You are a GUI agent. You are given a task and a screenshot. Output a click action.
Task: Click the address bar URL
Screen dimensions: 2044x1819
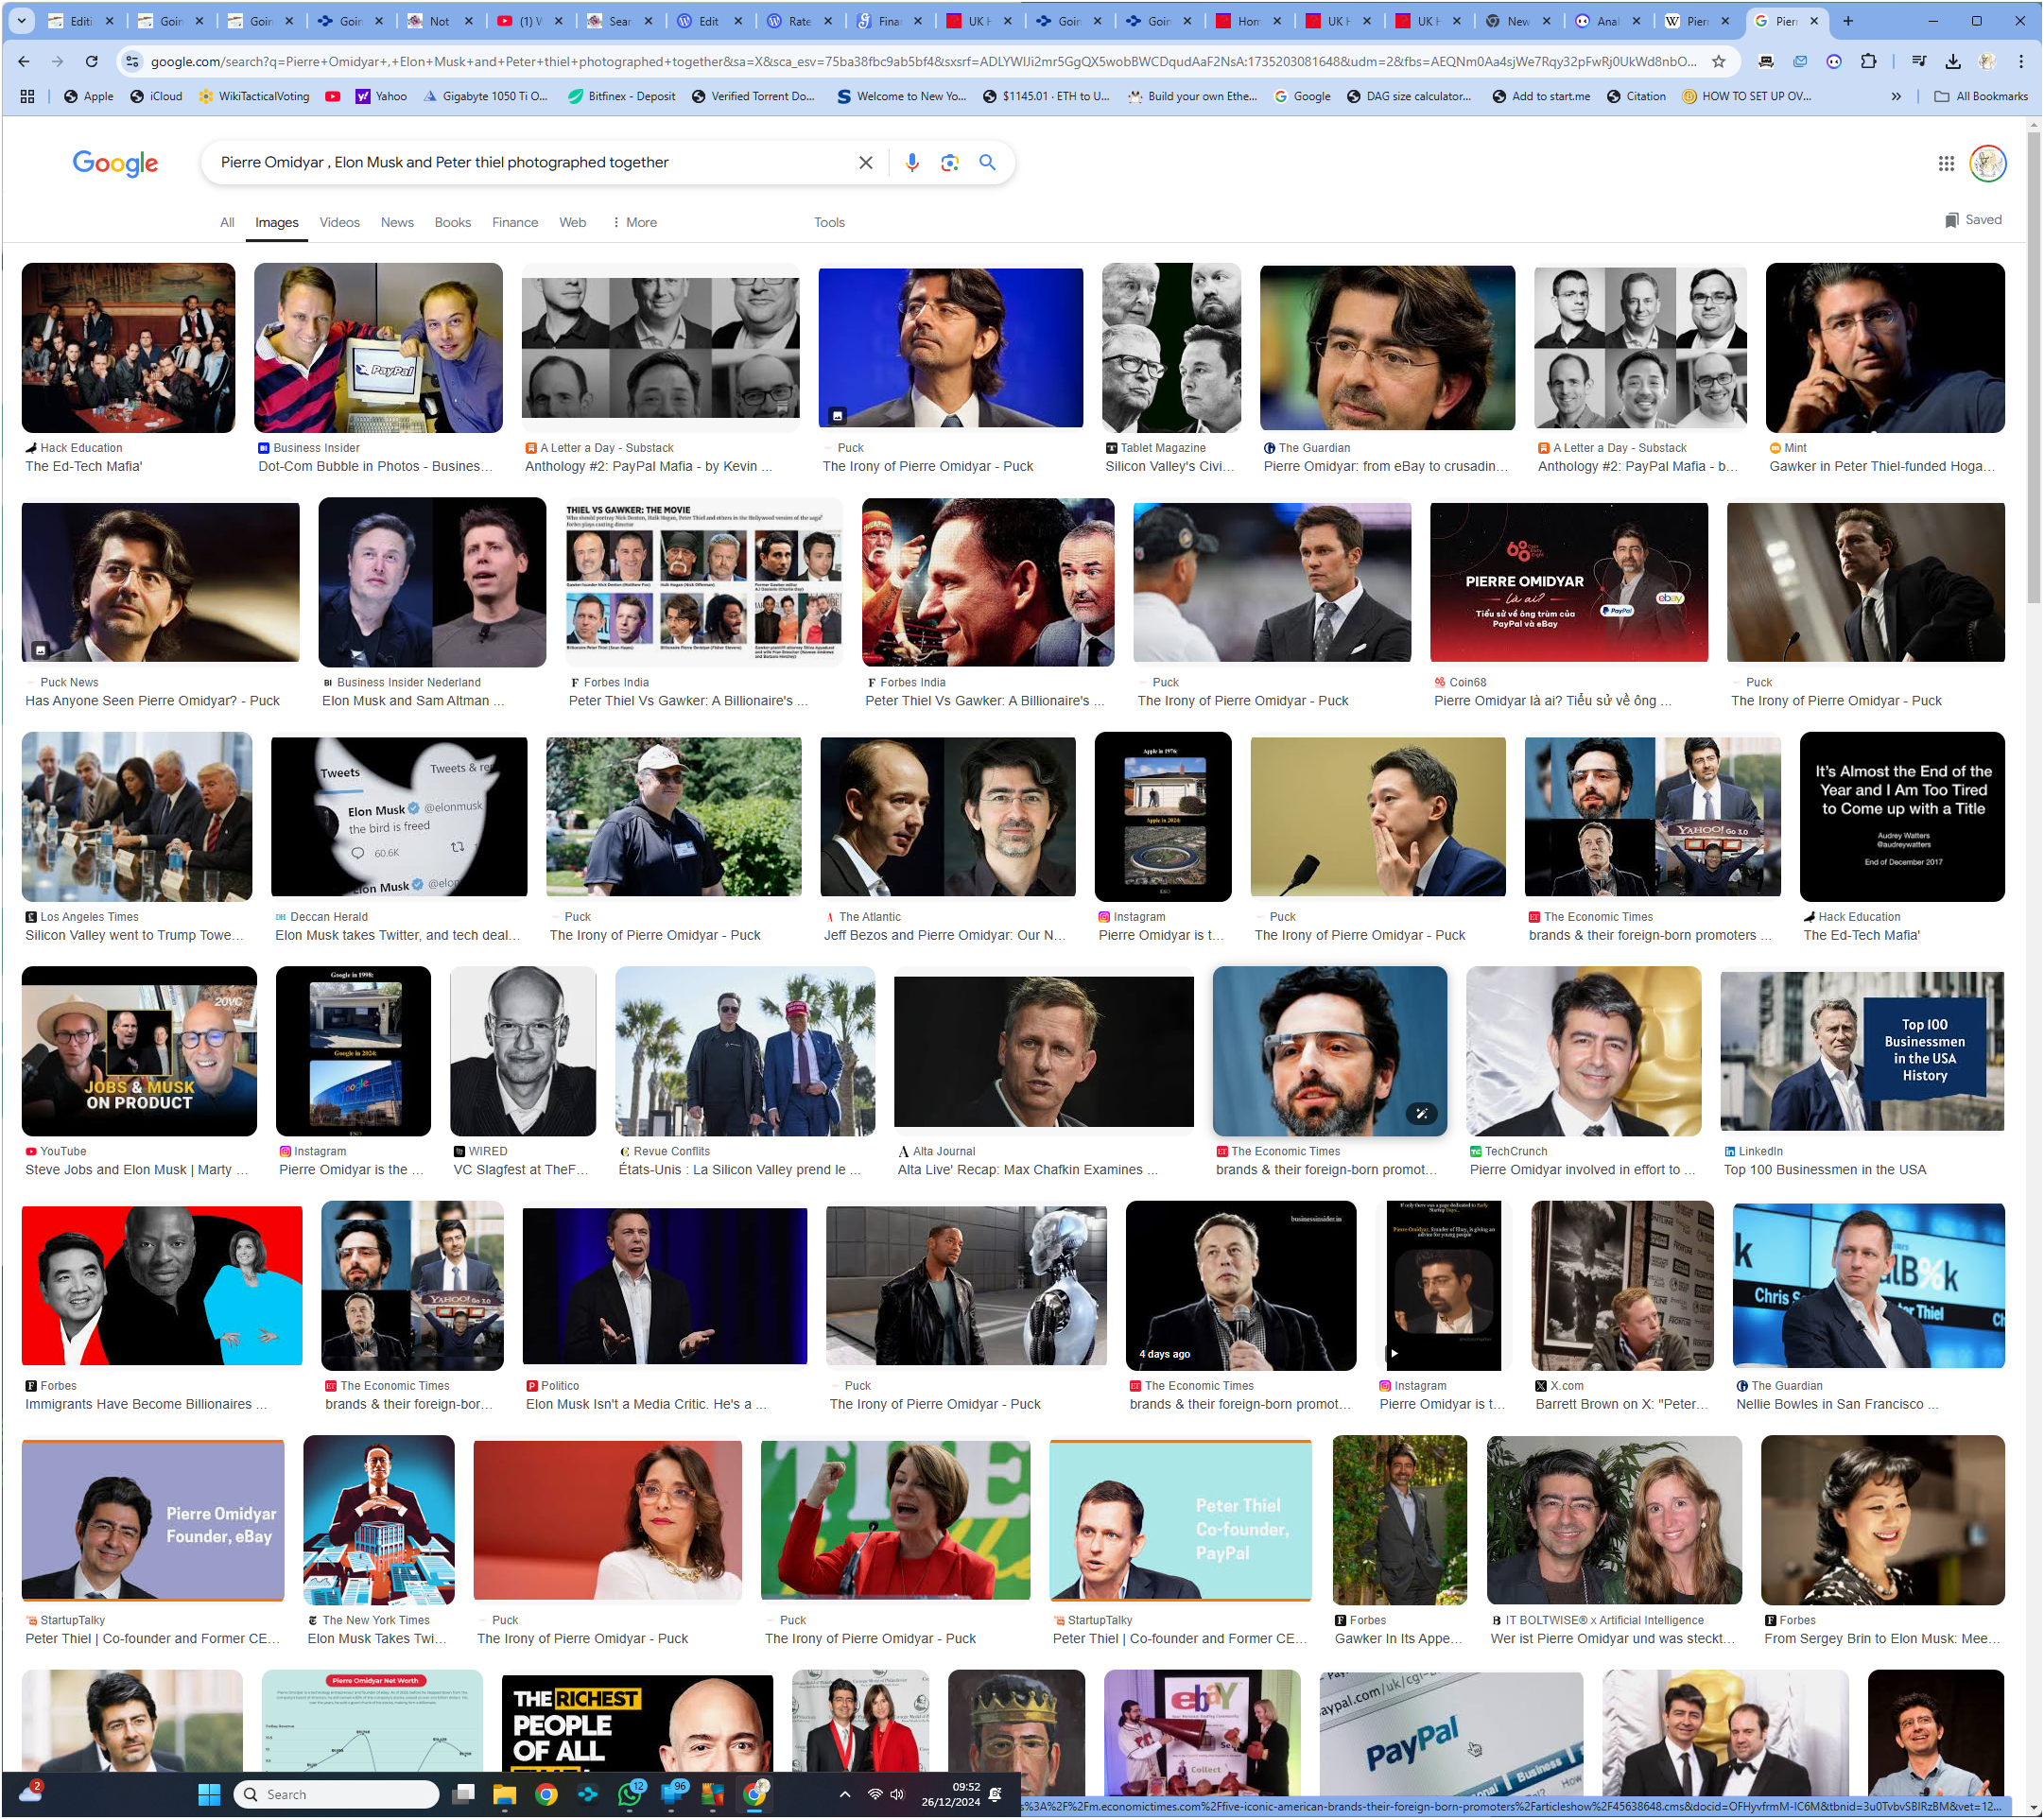coord(922,62)
